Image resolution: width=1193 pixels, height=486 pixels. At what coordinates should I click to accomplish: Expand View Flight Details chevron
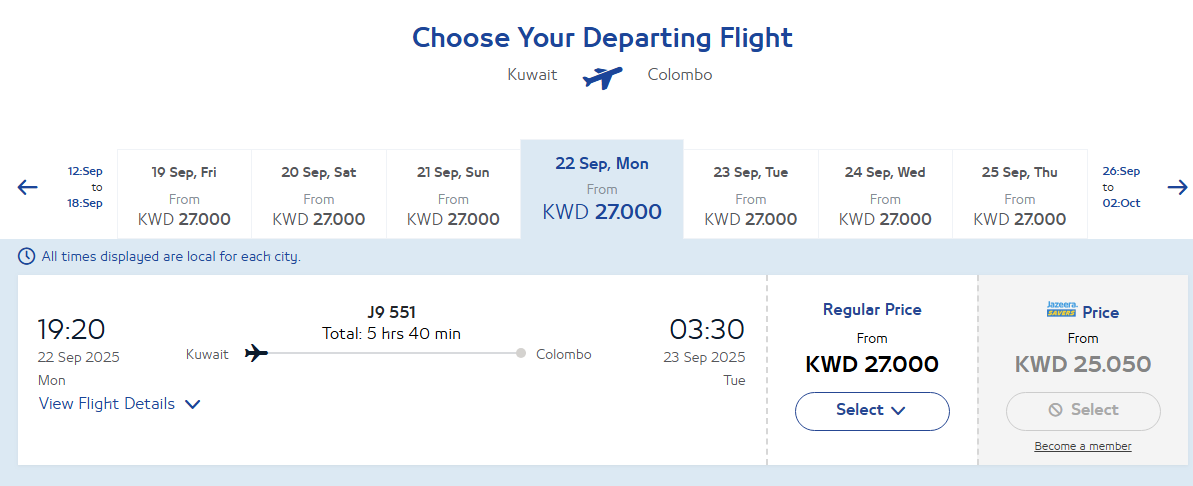click(193, 405)
